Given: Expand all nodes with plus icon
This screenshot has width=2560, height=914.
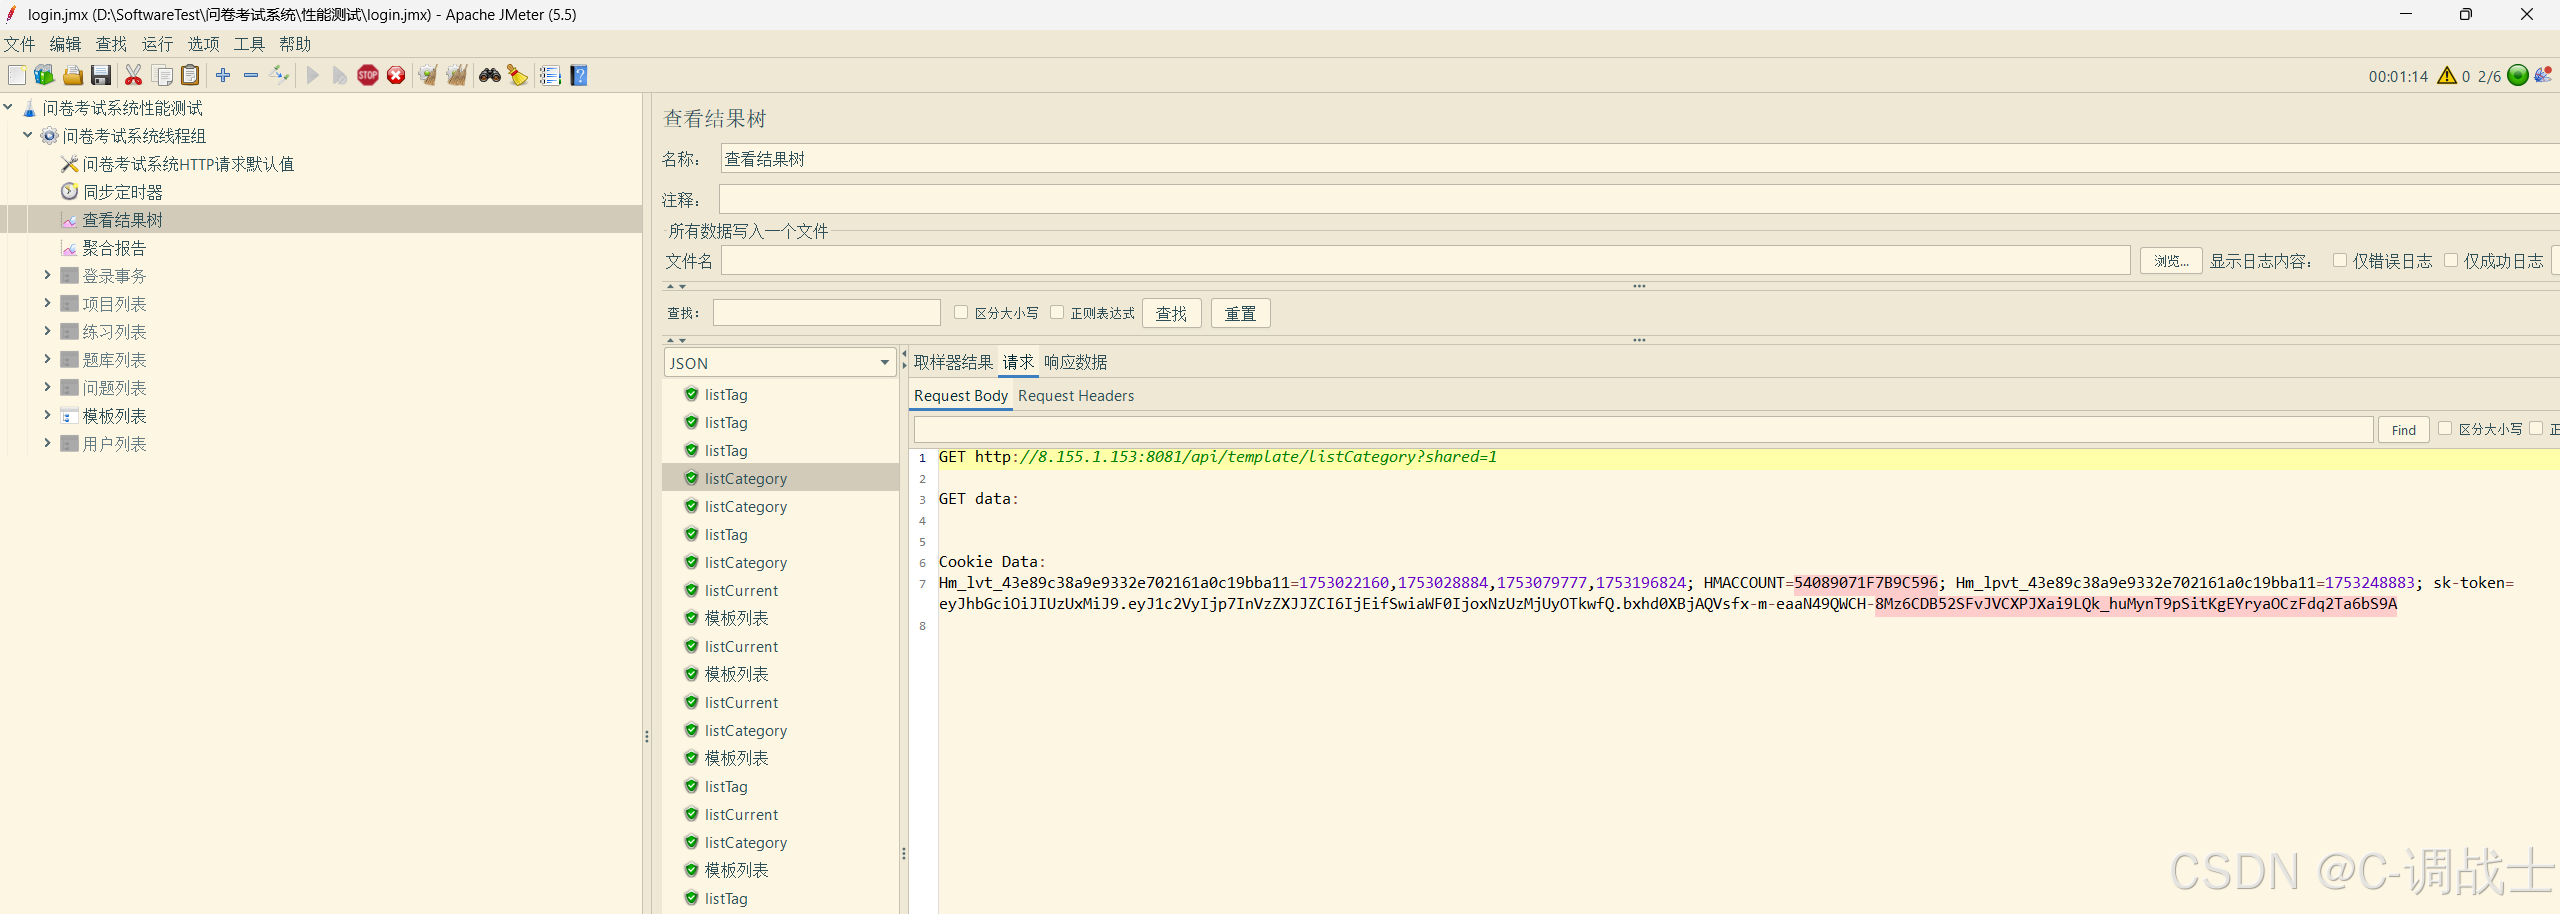Looking at the screenshot, I should 223,75.
